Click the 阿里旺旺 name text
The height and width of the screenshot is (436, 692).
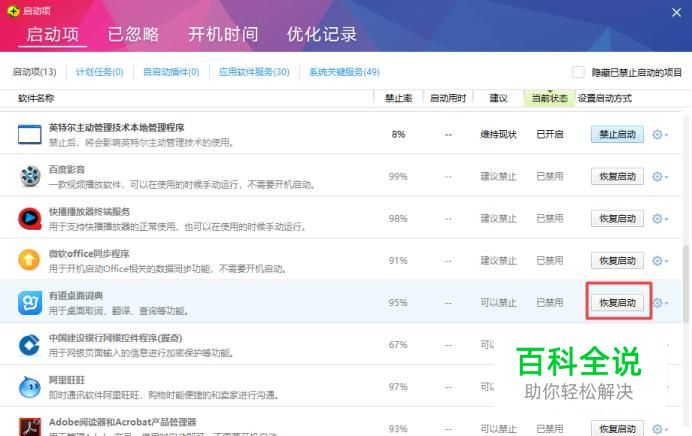pos(67,380)
